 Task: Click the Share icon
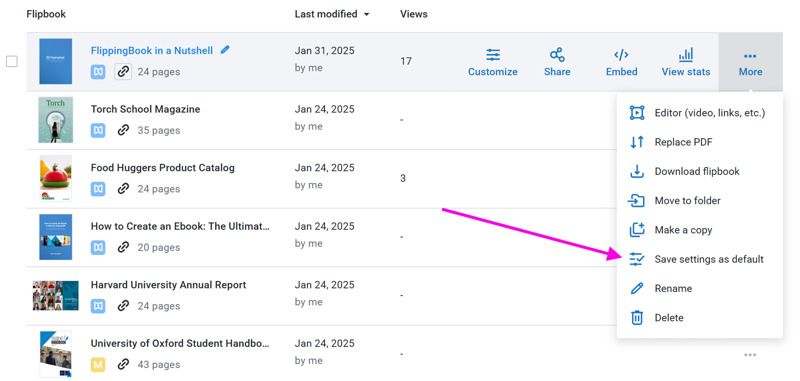coord(557,55)
